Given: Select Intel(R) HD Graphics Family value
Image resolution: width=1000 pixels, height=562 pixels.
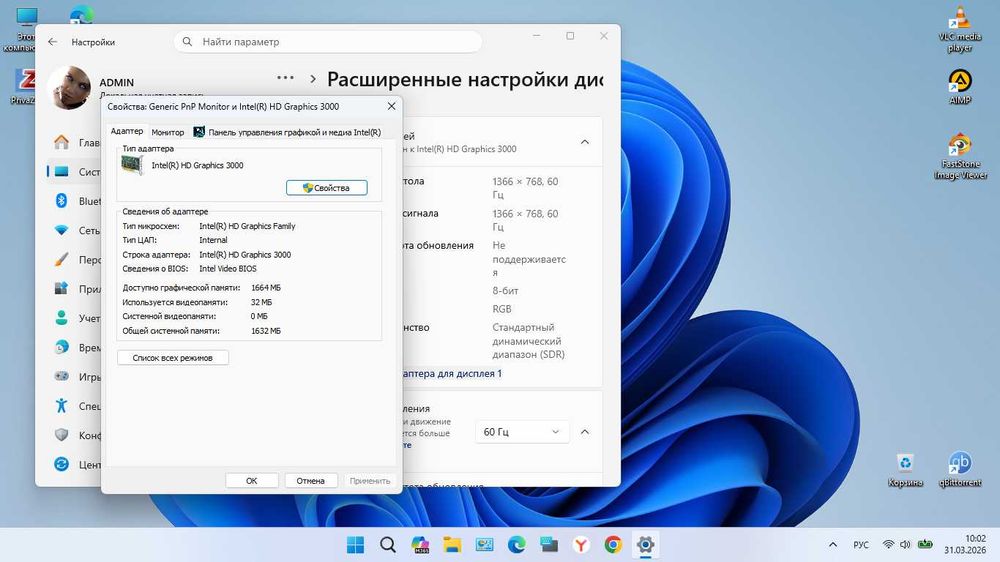Looking at the screenshot, I should 247,226.
